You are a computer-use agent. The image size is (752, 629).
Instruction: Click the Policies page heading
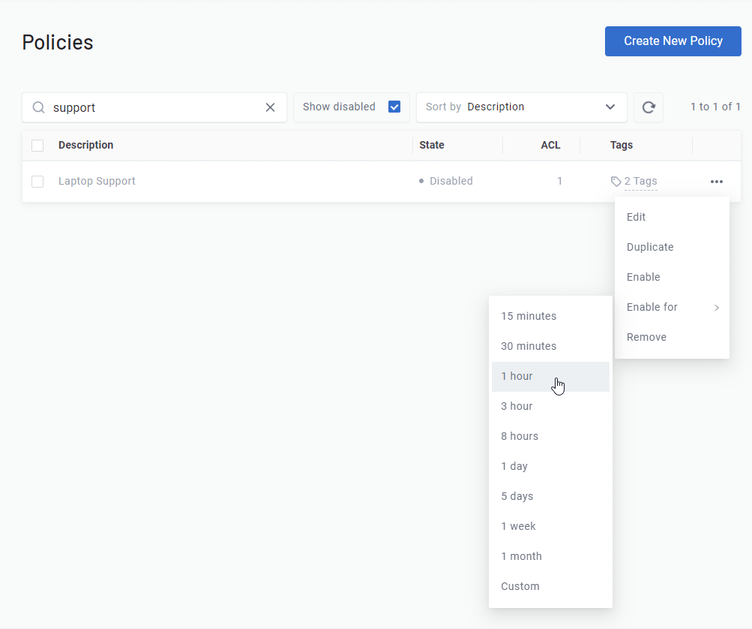point(58,42)
